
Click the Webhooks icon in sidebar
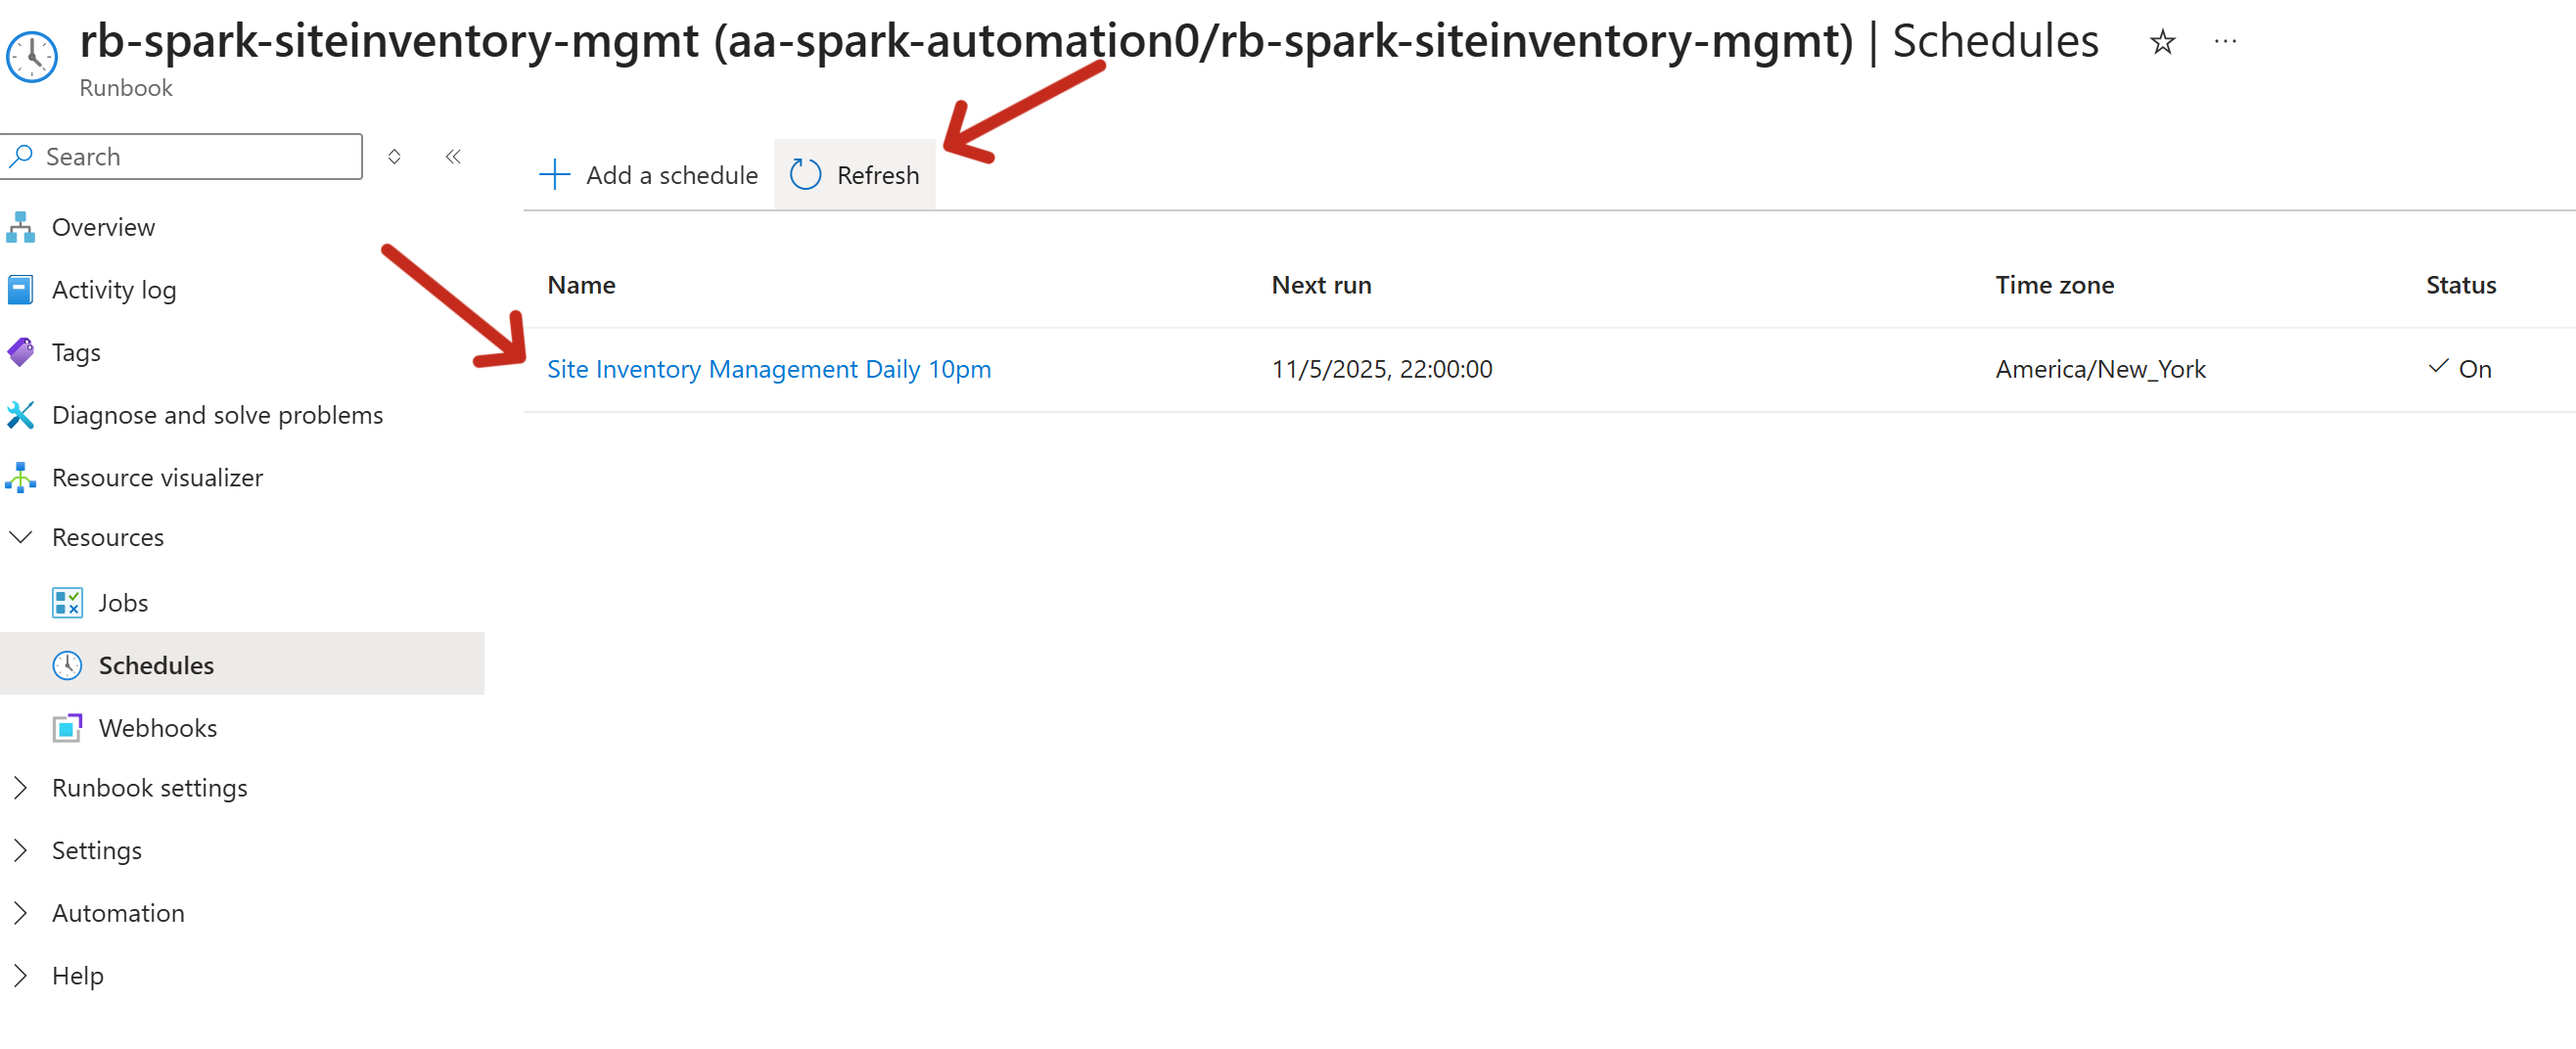pos(67,728)
